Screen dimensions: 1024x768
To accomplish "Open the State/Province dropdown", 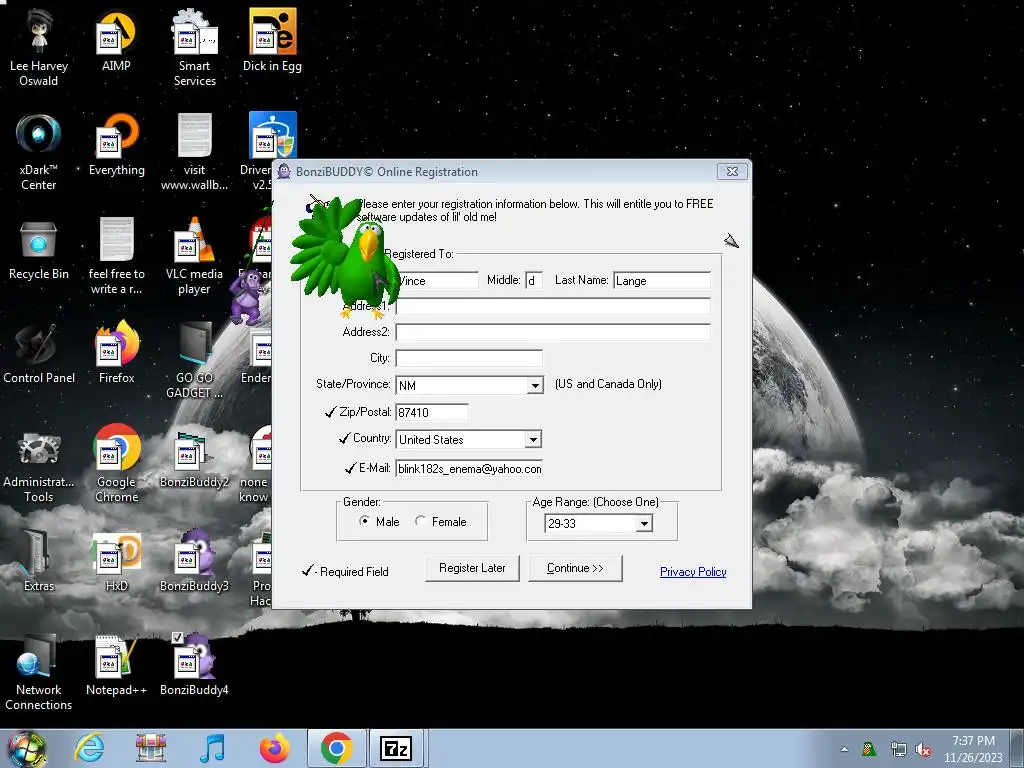I will pos(535,385).
